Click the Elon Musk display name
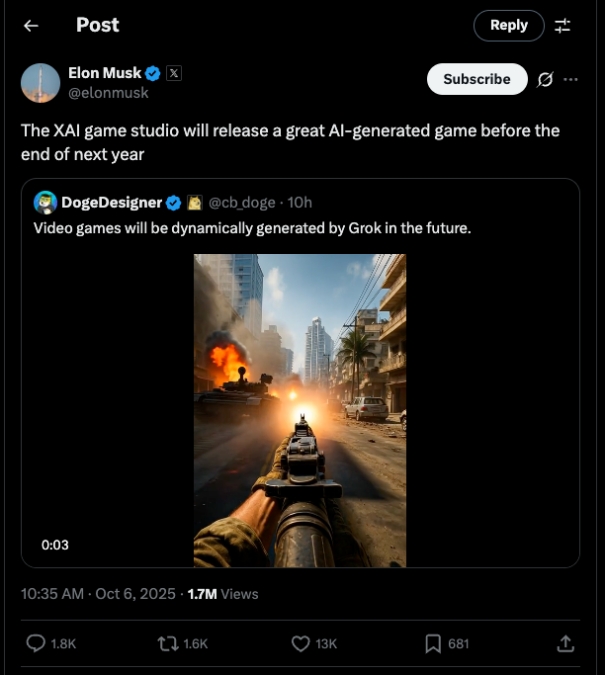 pos(105,73)
